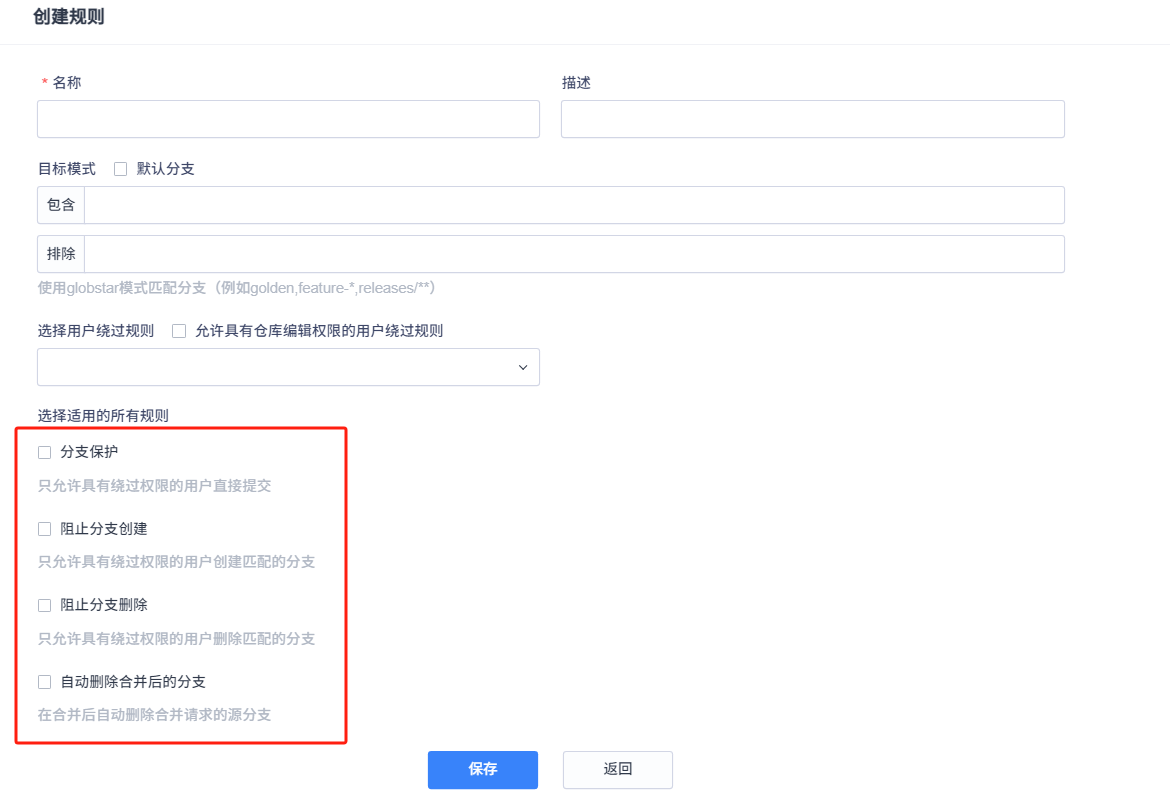Click the 排除 prefix label
This screenshot has width=1170, height=804.
tap(61, 255)
